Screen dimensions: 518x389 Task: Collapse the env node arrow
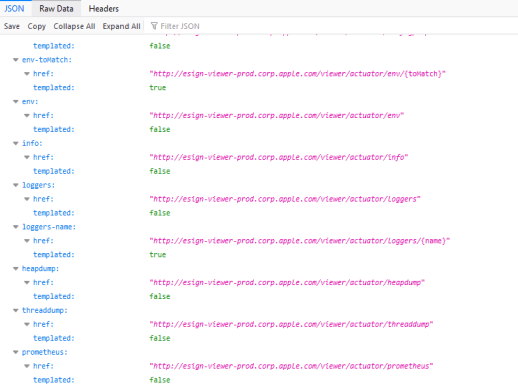(x=15, y=102)
